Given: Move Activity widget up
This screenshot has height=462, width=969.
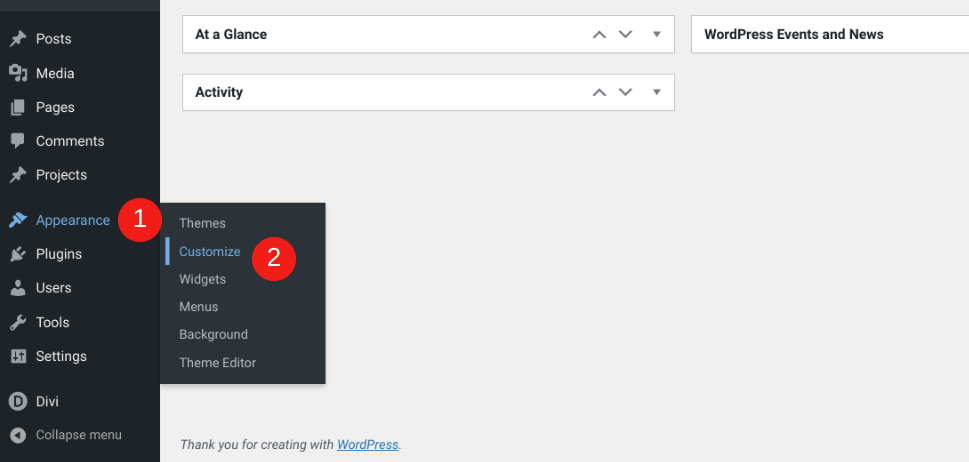Looking at the screenshot, I should [x=599, y=93].
